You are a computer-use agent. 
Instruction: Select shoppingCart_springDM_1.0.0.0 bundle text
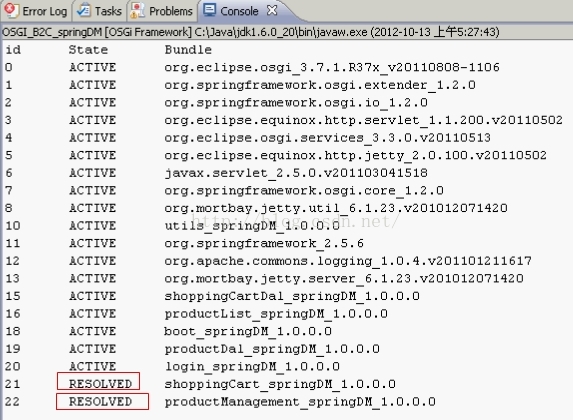[x=280, y=384]
